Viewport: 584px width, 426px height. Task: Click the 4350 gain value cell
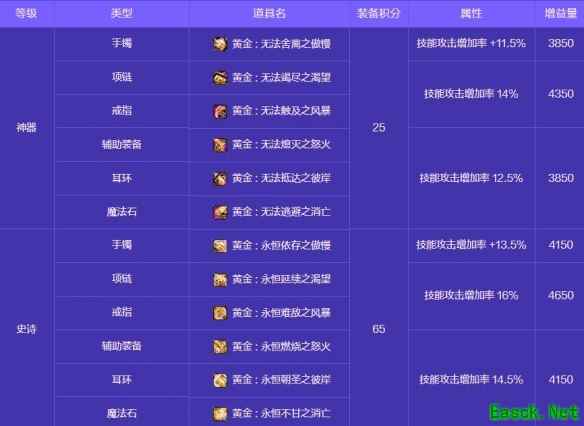click(x=560, y=93)
